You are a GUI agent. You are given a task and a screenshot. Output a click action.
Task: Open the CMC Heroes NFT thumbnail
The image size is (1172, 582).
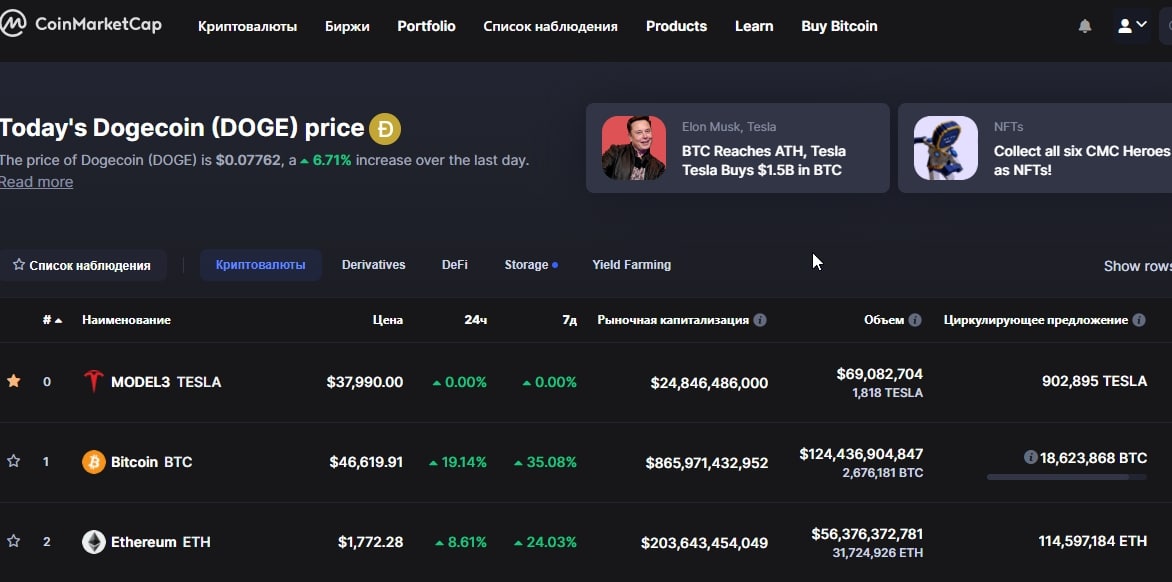coord(946,148)
